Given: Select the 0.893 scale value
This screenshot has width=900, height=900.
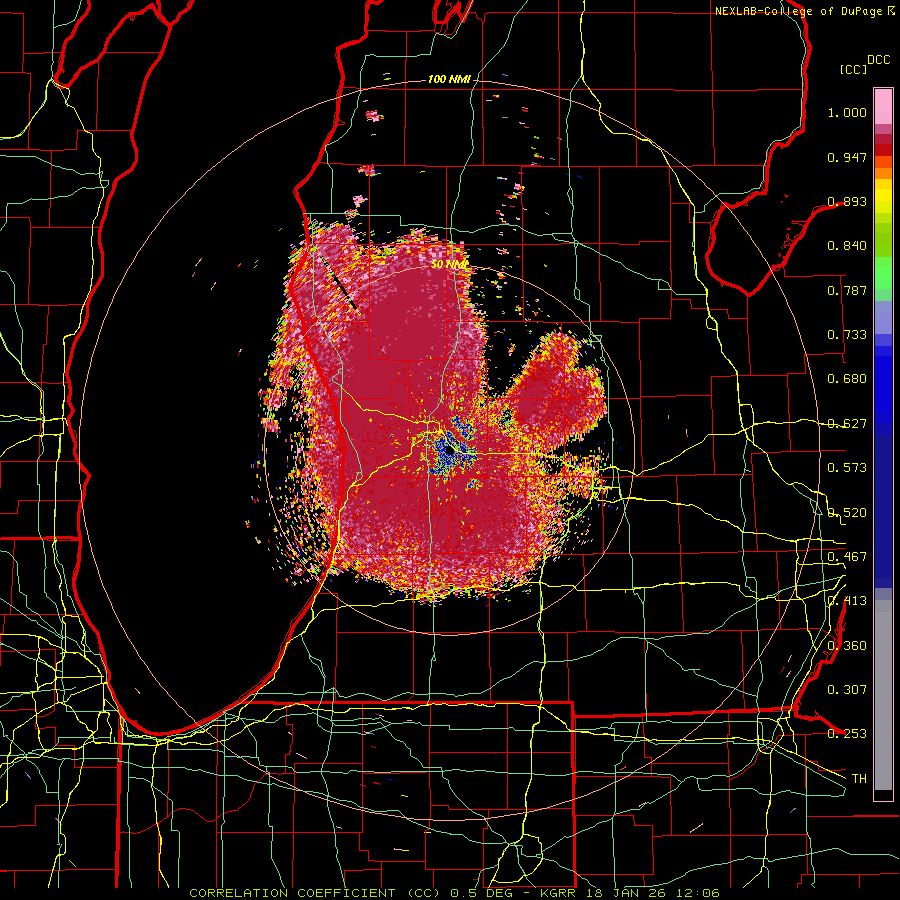Looking at the screenshot, I should (x=847, y=201).
